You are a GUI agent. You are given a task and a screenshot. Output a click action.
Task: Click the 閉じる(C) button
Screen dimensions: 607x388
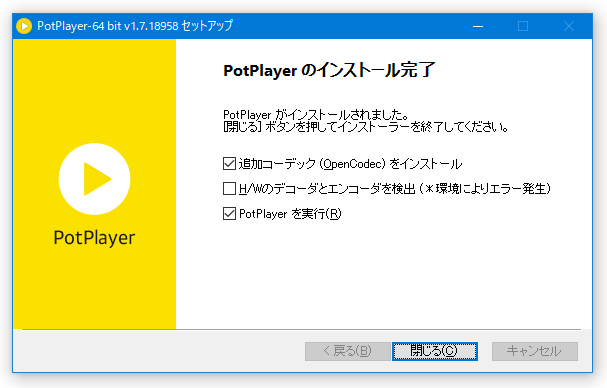point(435,351)
